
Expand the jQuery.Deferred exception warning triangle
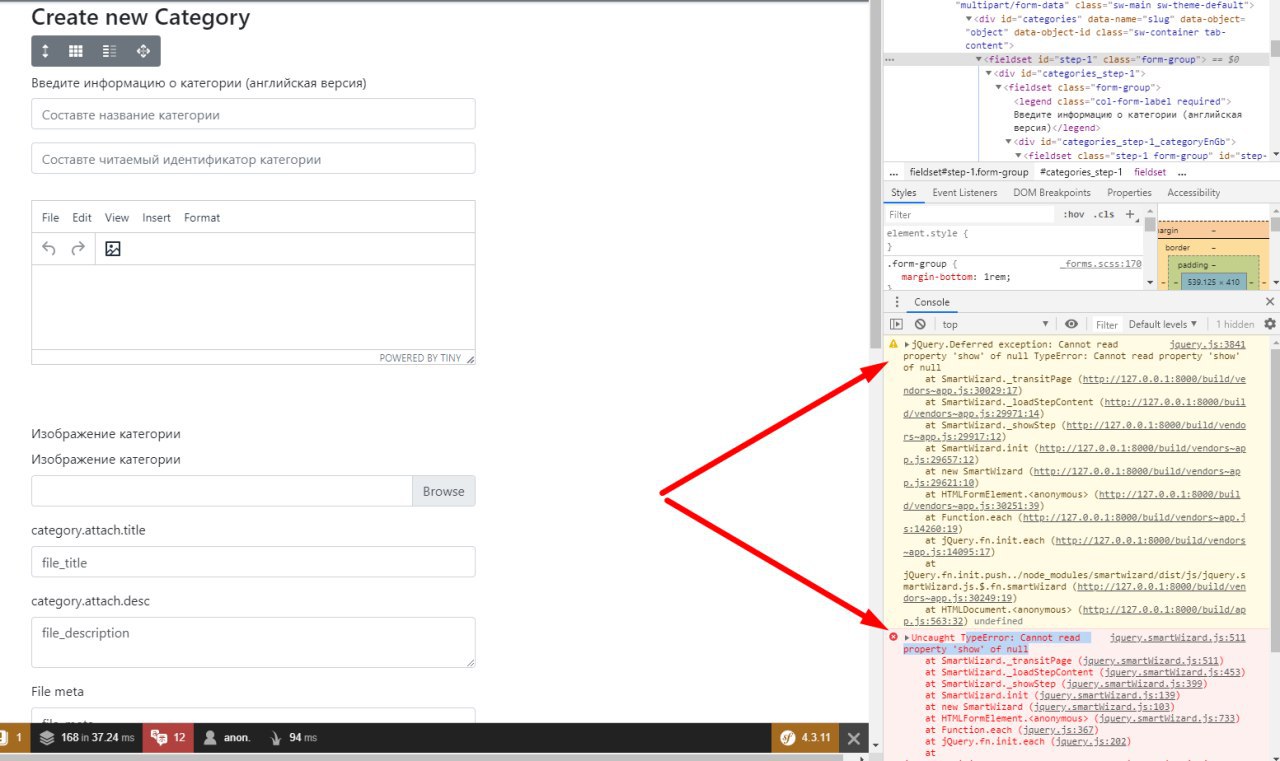pyautogui.click(x=907, y=344)
